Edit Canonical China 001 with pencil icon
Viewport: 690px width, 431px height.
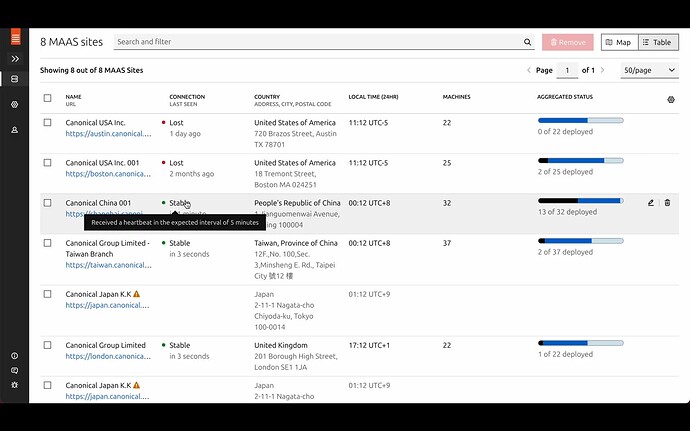[650, 203]
